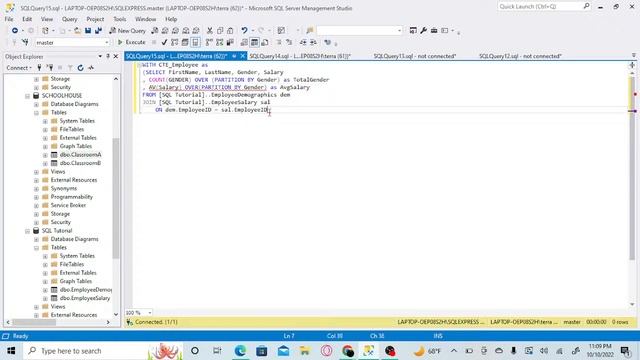The image size is (640, 360).
Task: Click the Save All icon
Action: [x=98, y=31]
